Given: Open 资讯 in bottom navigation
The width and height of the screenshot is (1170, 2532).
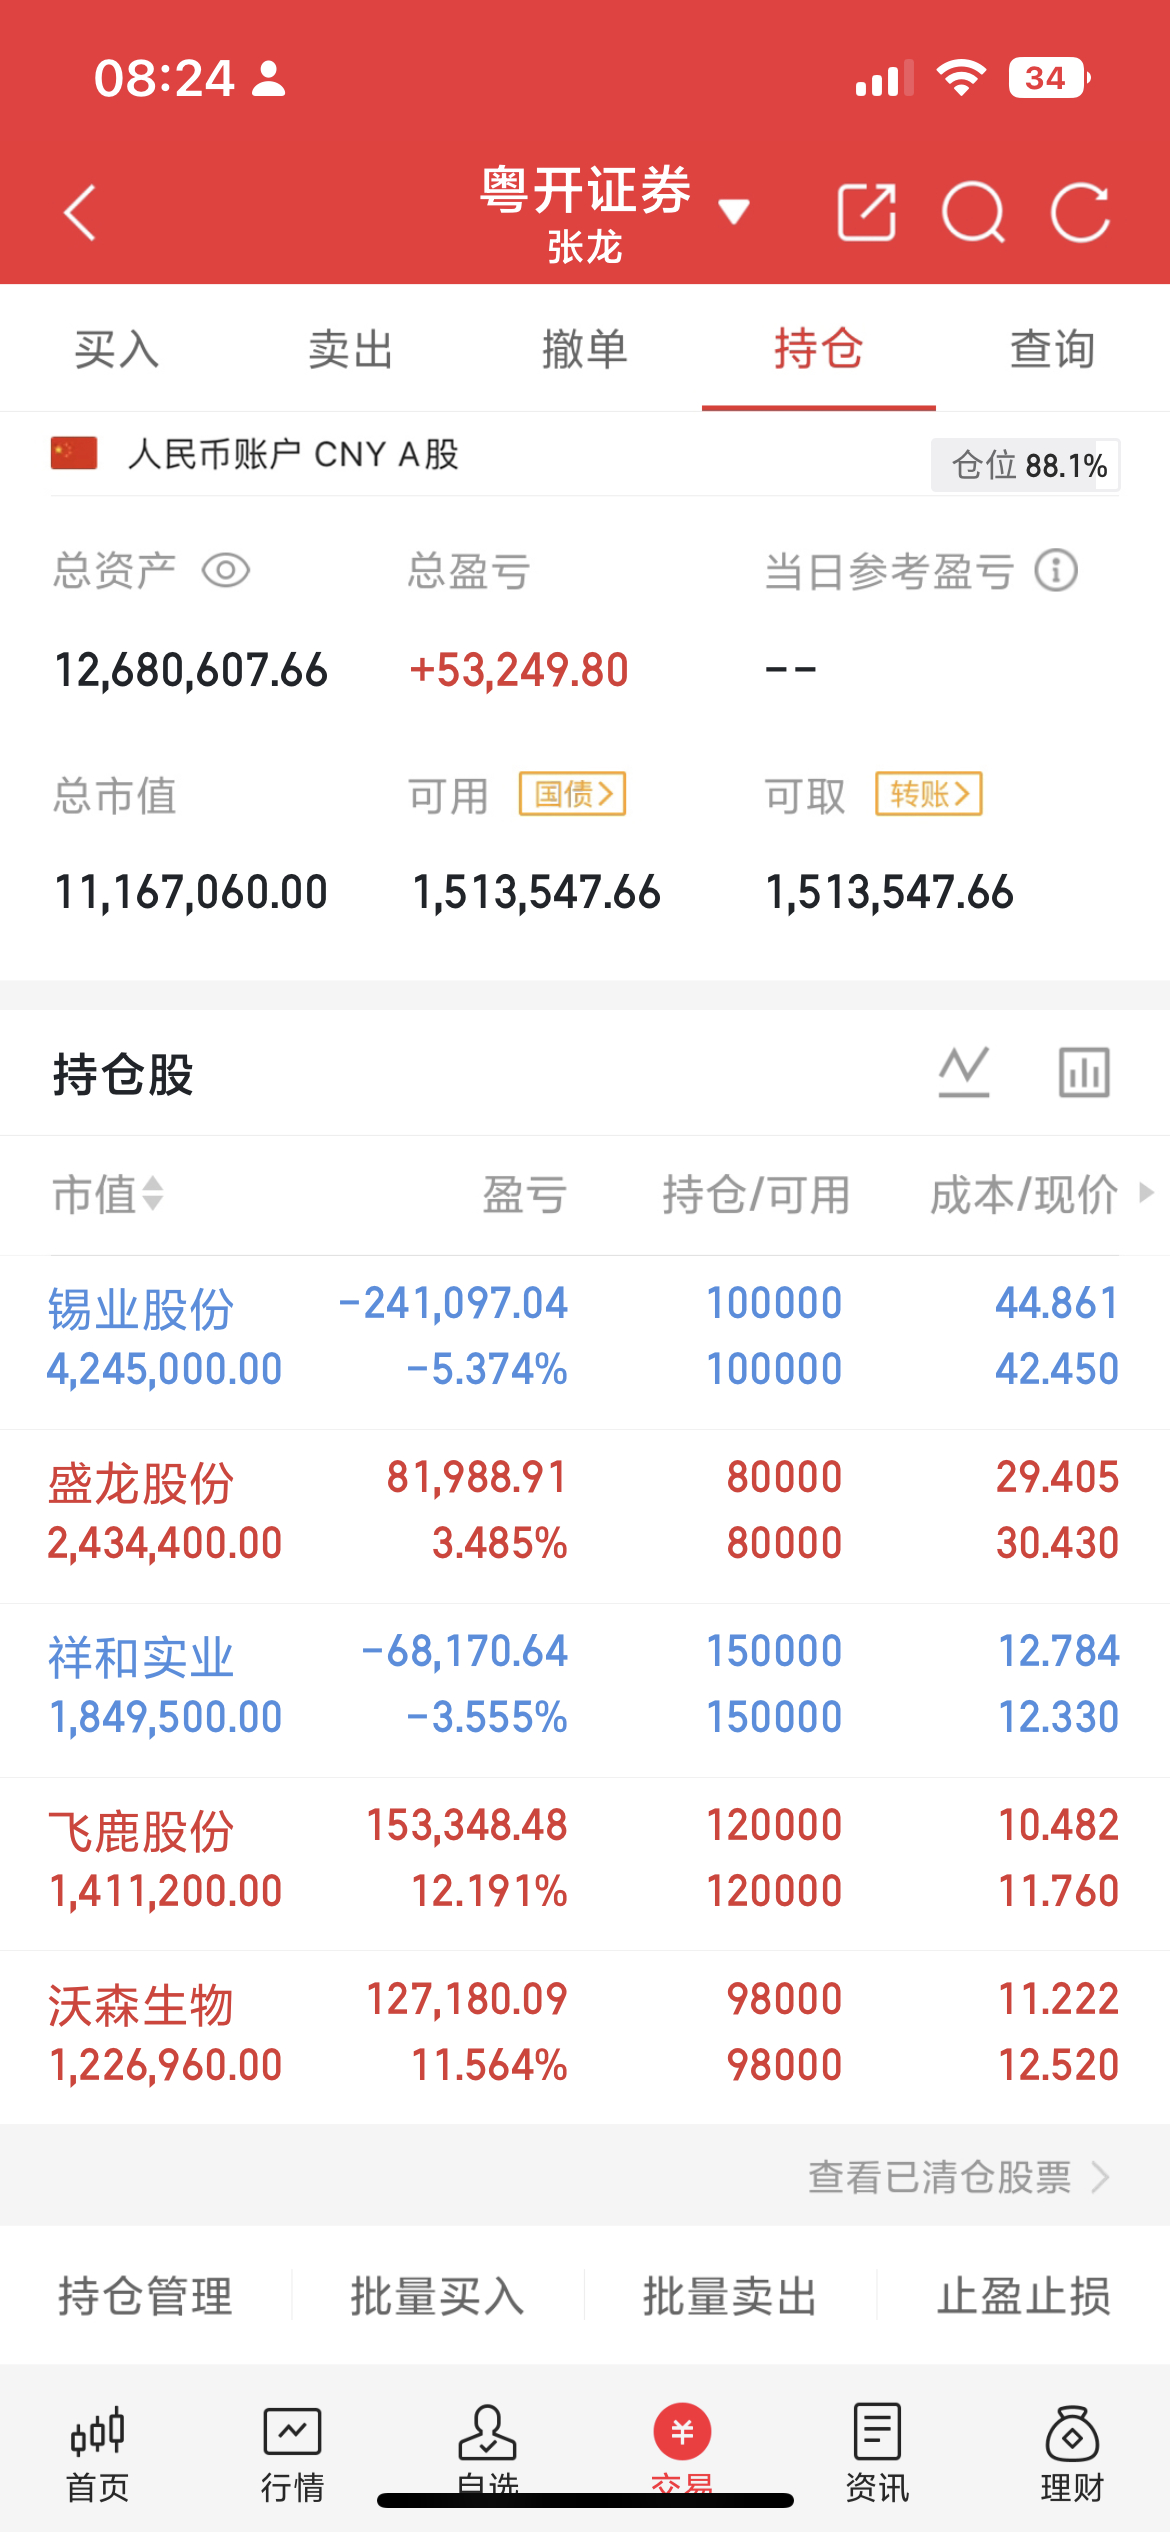Looking at the screenshot, I should coord(877,2454).
